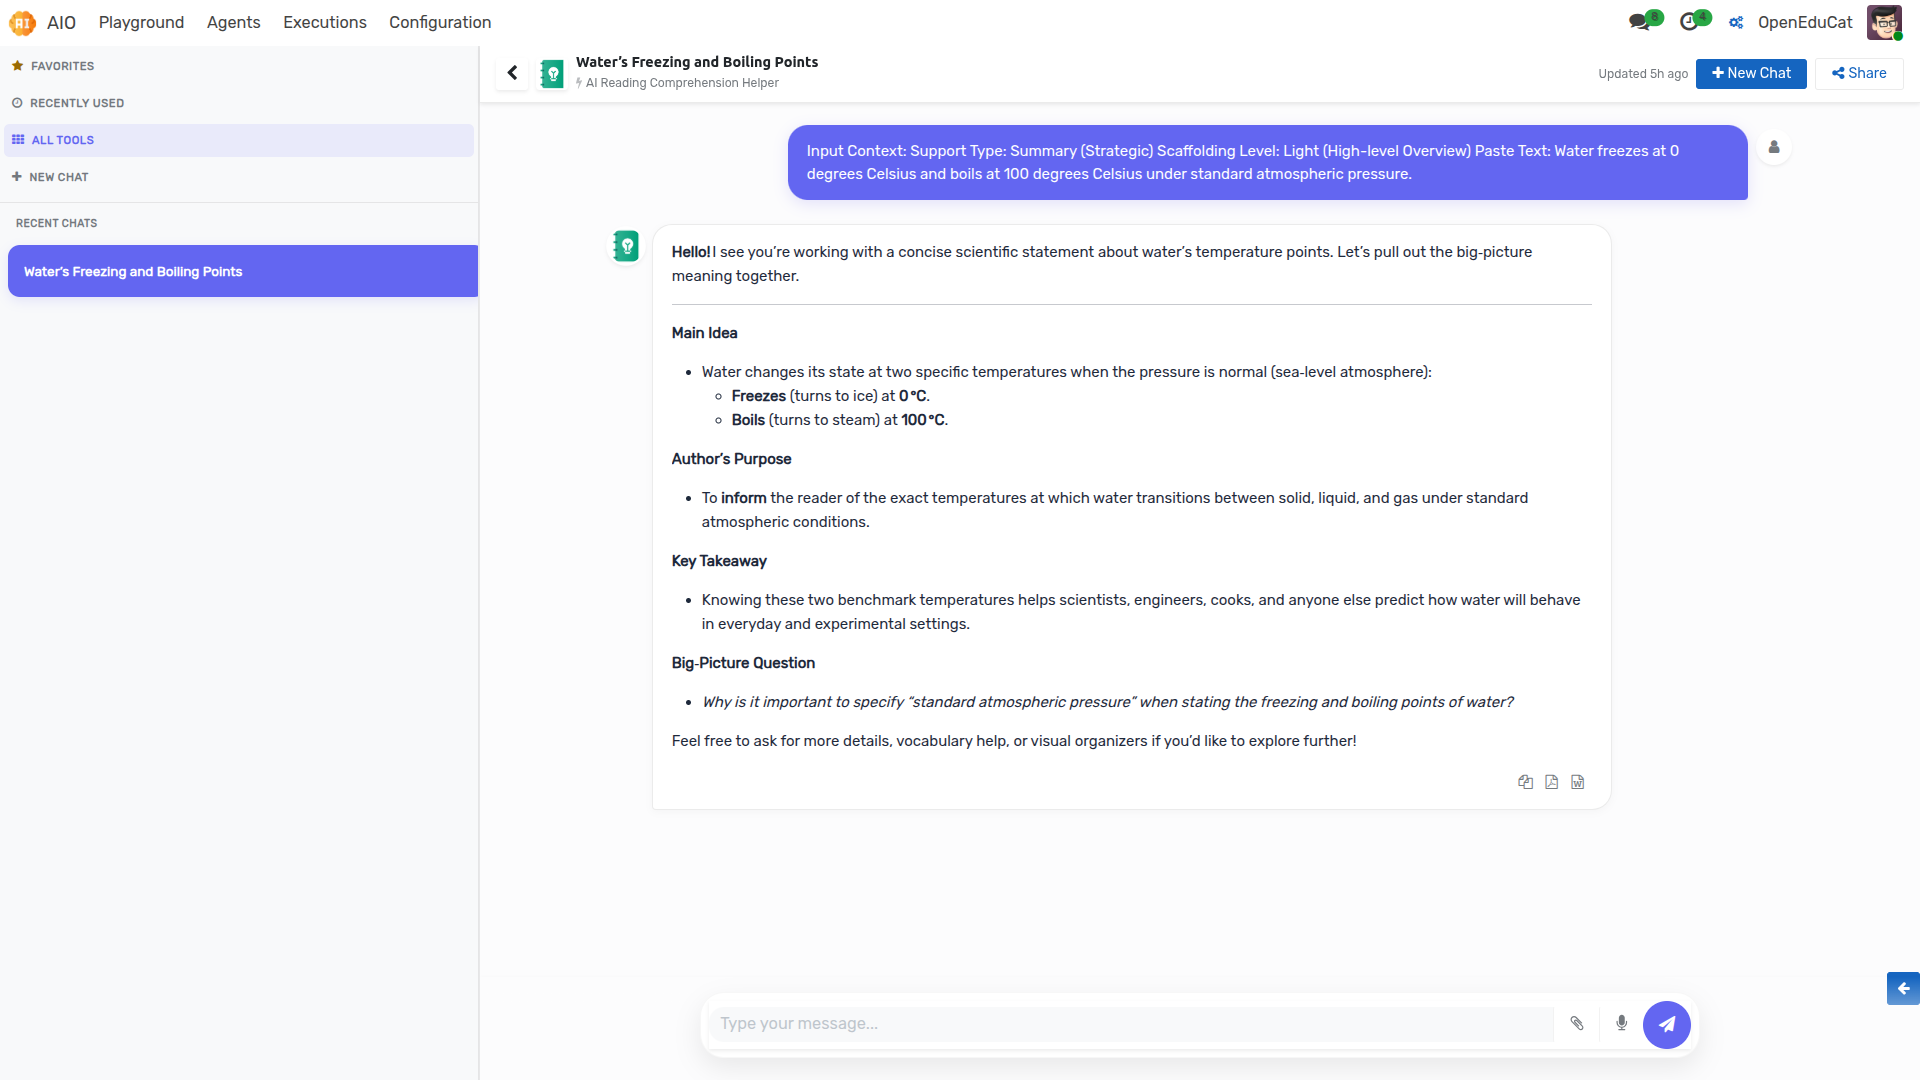This screenshot has height=1080, width=1920.
Task: Open the Playground menu
Action: (141, 22)
